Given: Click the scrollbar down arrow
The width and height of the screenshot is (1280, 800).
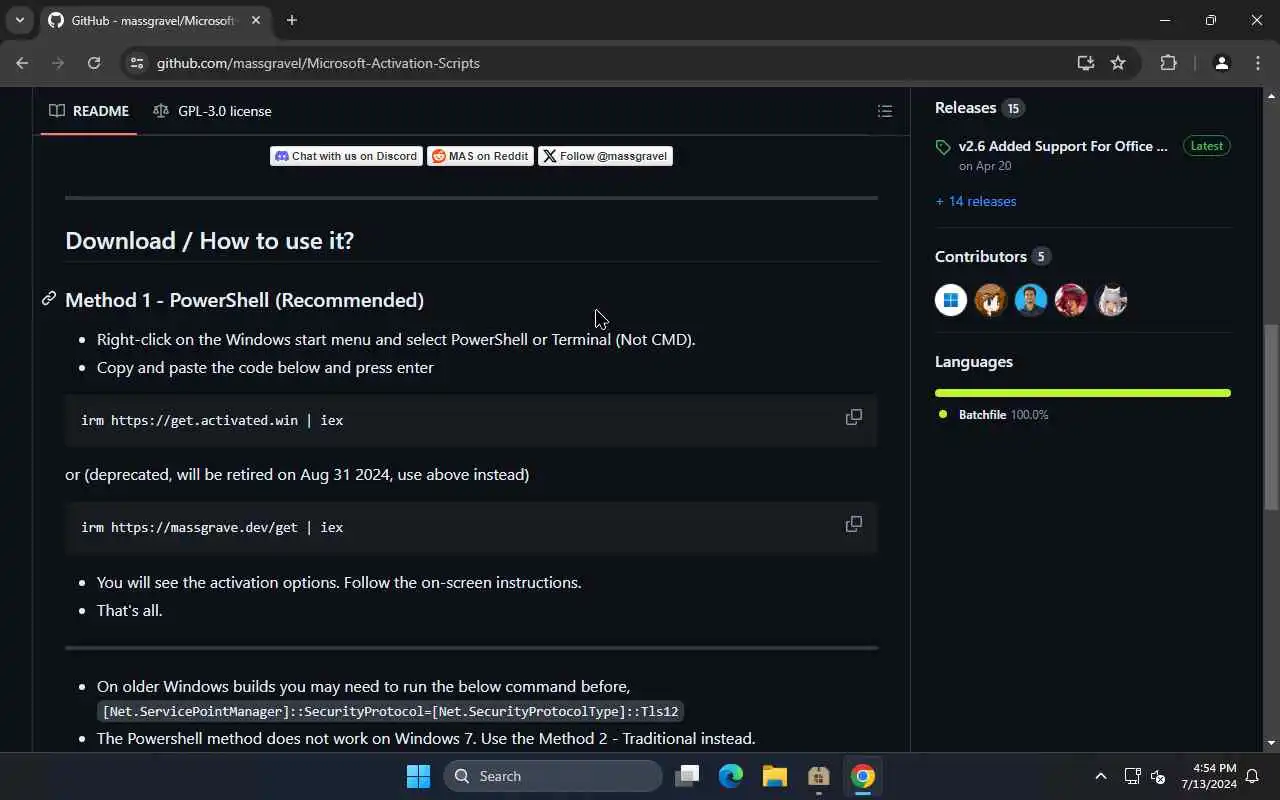Looking at the screenshot, I should click(x=1271, y=743).
